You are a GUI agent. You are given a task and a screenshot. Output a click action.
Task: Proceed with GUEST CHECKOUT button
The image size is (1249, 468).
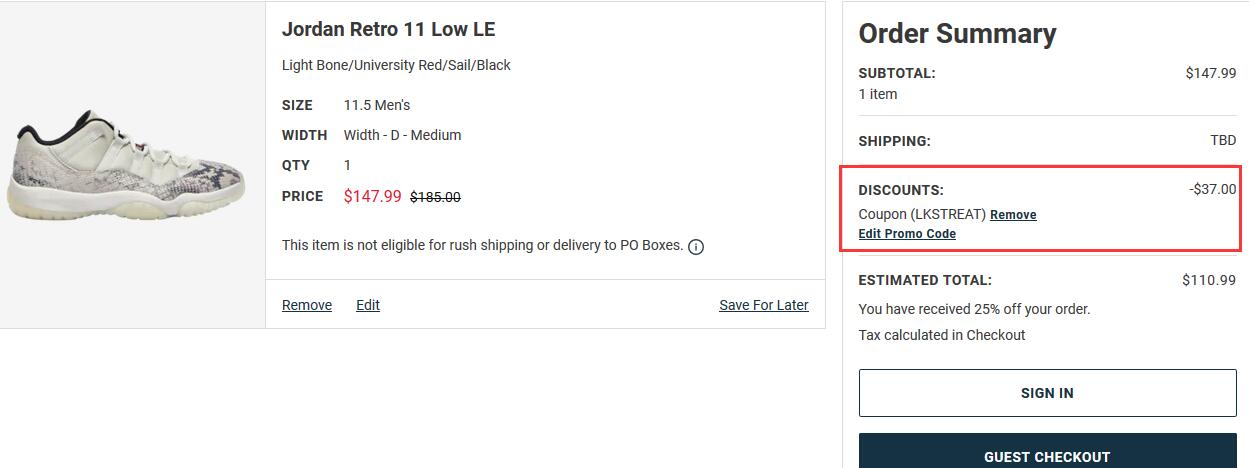coord(1047,451)
